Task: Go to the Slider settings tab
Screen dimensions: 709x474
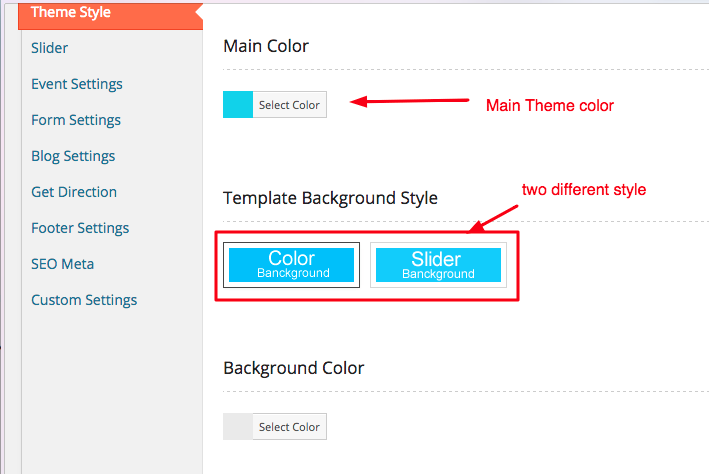Action: click(50, 48)
